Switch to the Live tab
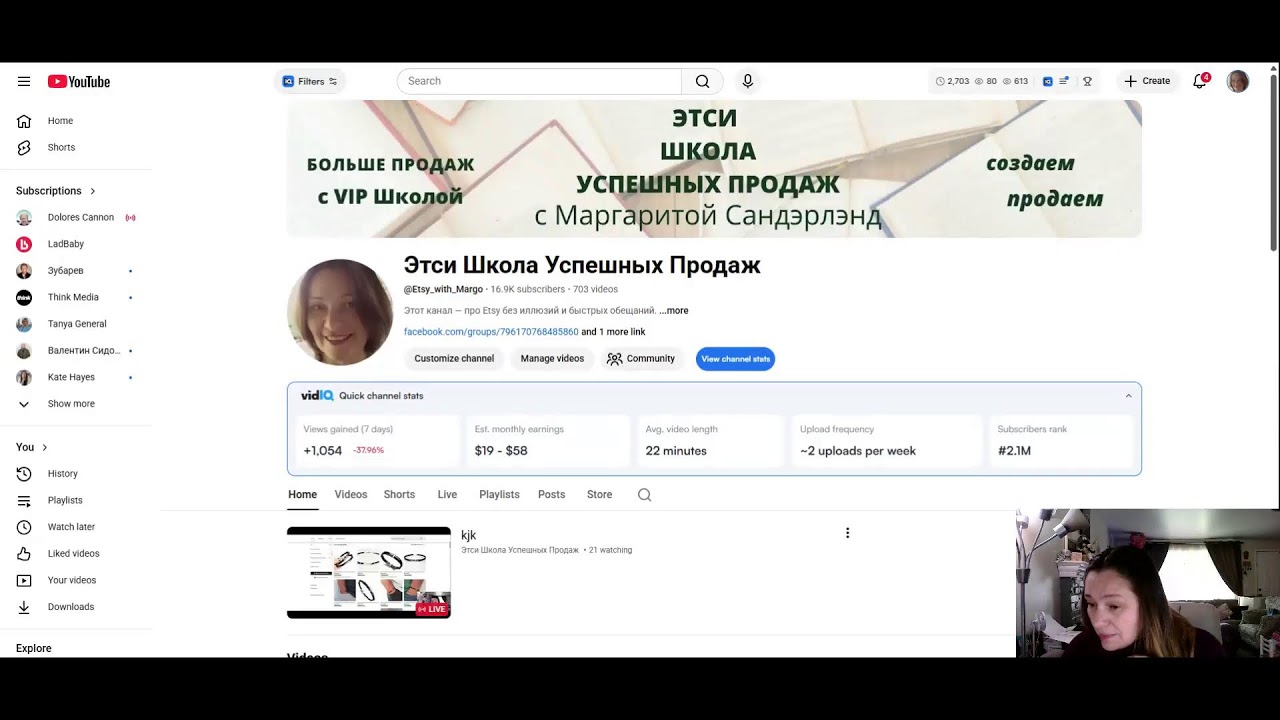The width and height of the screenshot is (1280, 720). (447, 495)
